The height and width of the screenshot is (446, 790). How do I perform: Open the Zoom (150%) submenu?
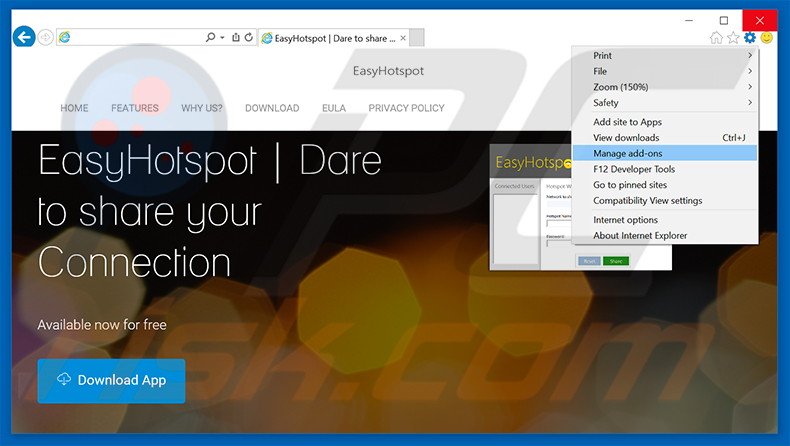click(x=665, y=87)
